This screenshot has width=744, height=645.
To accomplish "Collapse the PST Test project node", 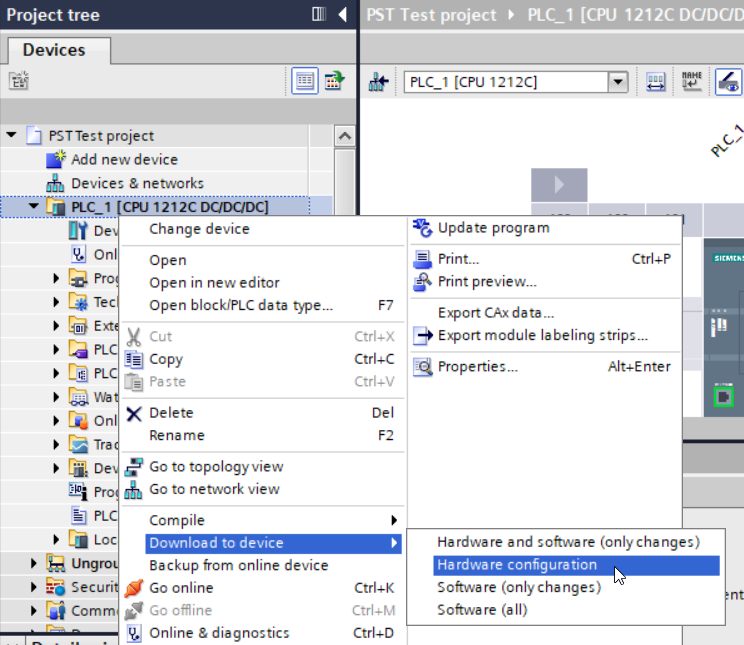I will coord(11,135).
